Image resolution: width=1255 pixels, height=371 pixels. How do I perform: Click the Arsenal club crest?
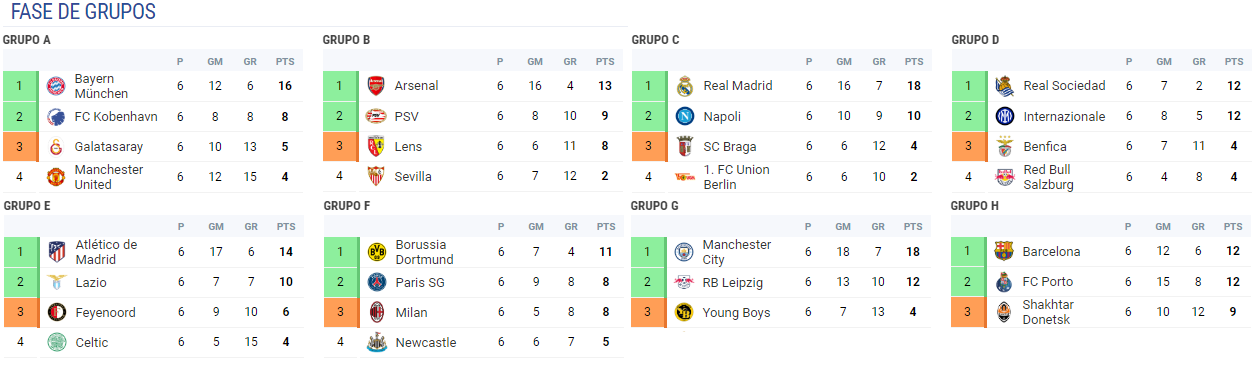point(376,86)
